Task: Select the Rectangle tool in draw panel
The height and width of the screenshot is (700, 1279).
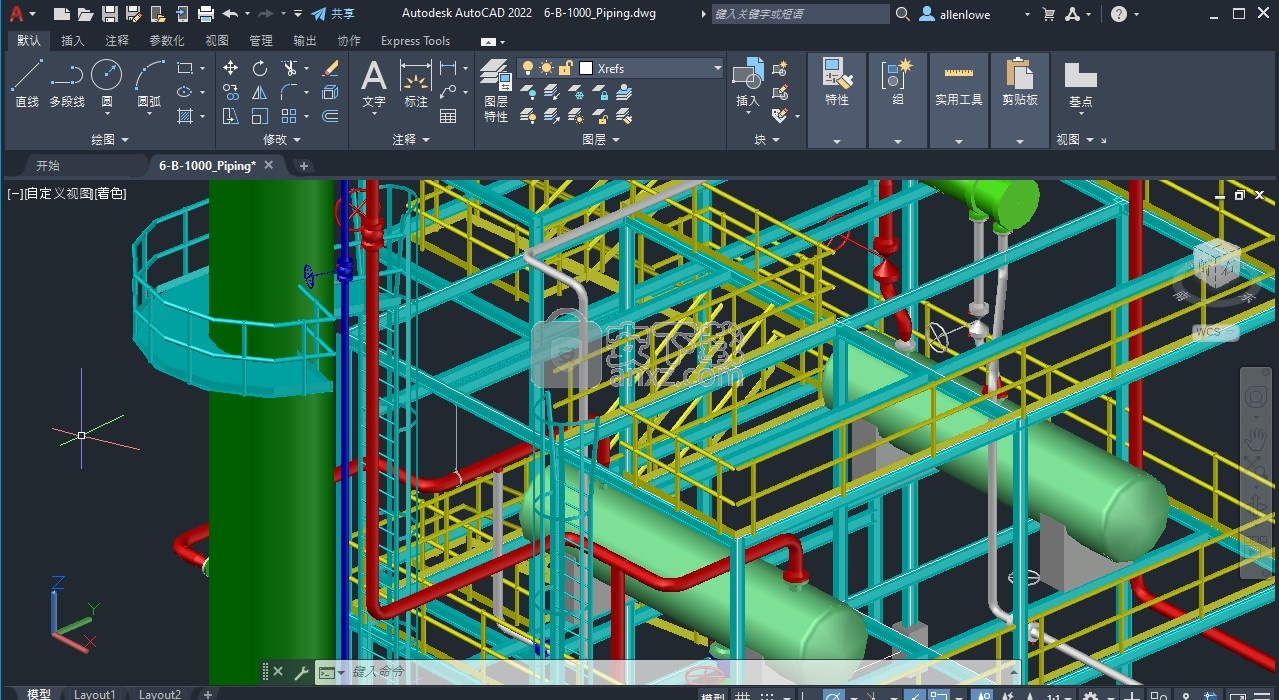Action: pyautogui.click(x=185, y=68)
